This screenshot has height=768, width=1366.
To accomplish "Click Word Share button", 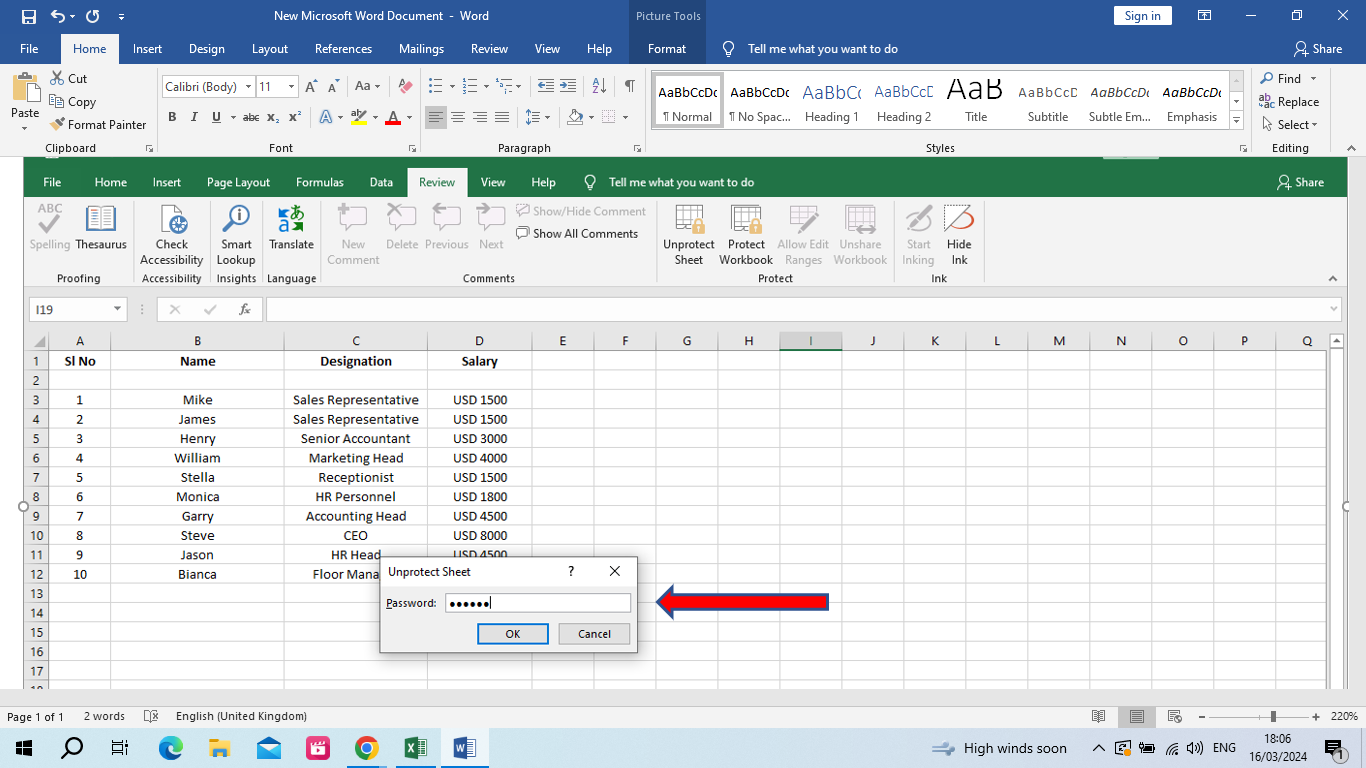I will click(1317, 49).
